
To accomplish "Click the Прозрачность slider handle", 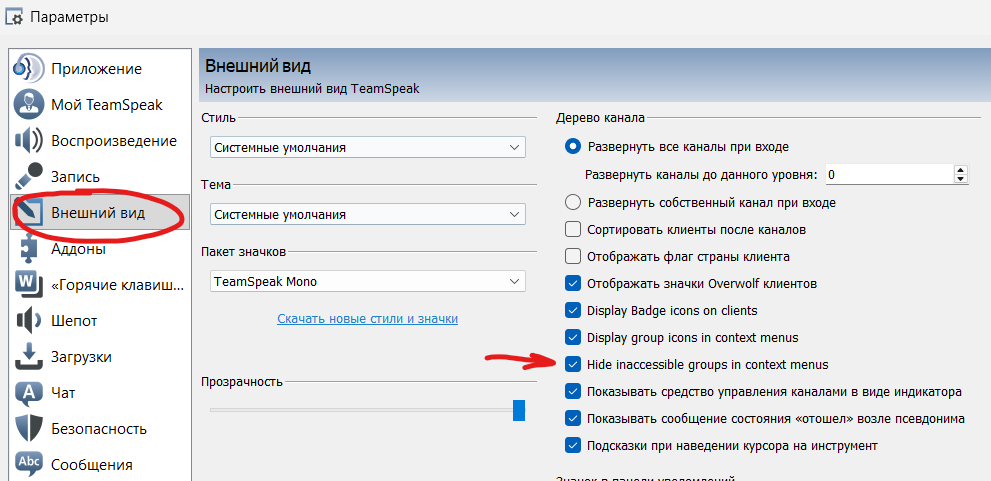I will point(519,410).
